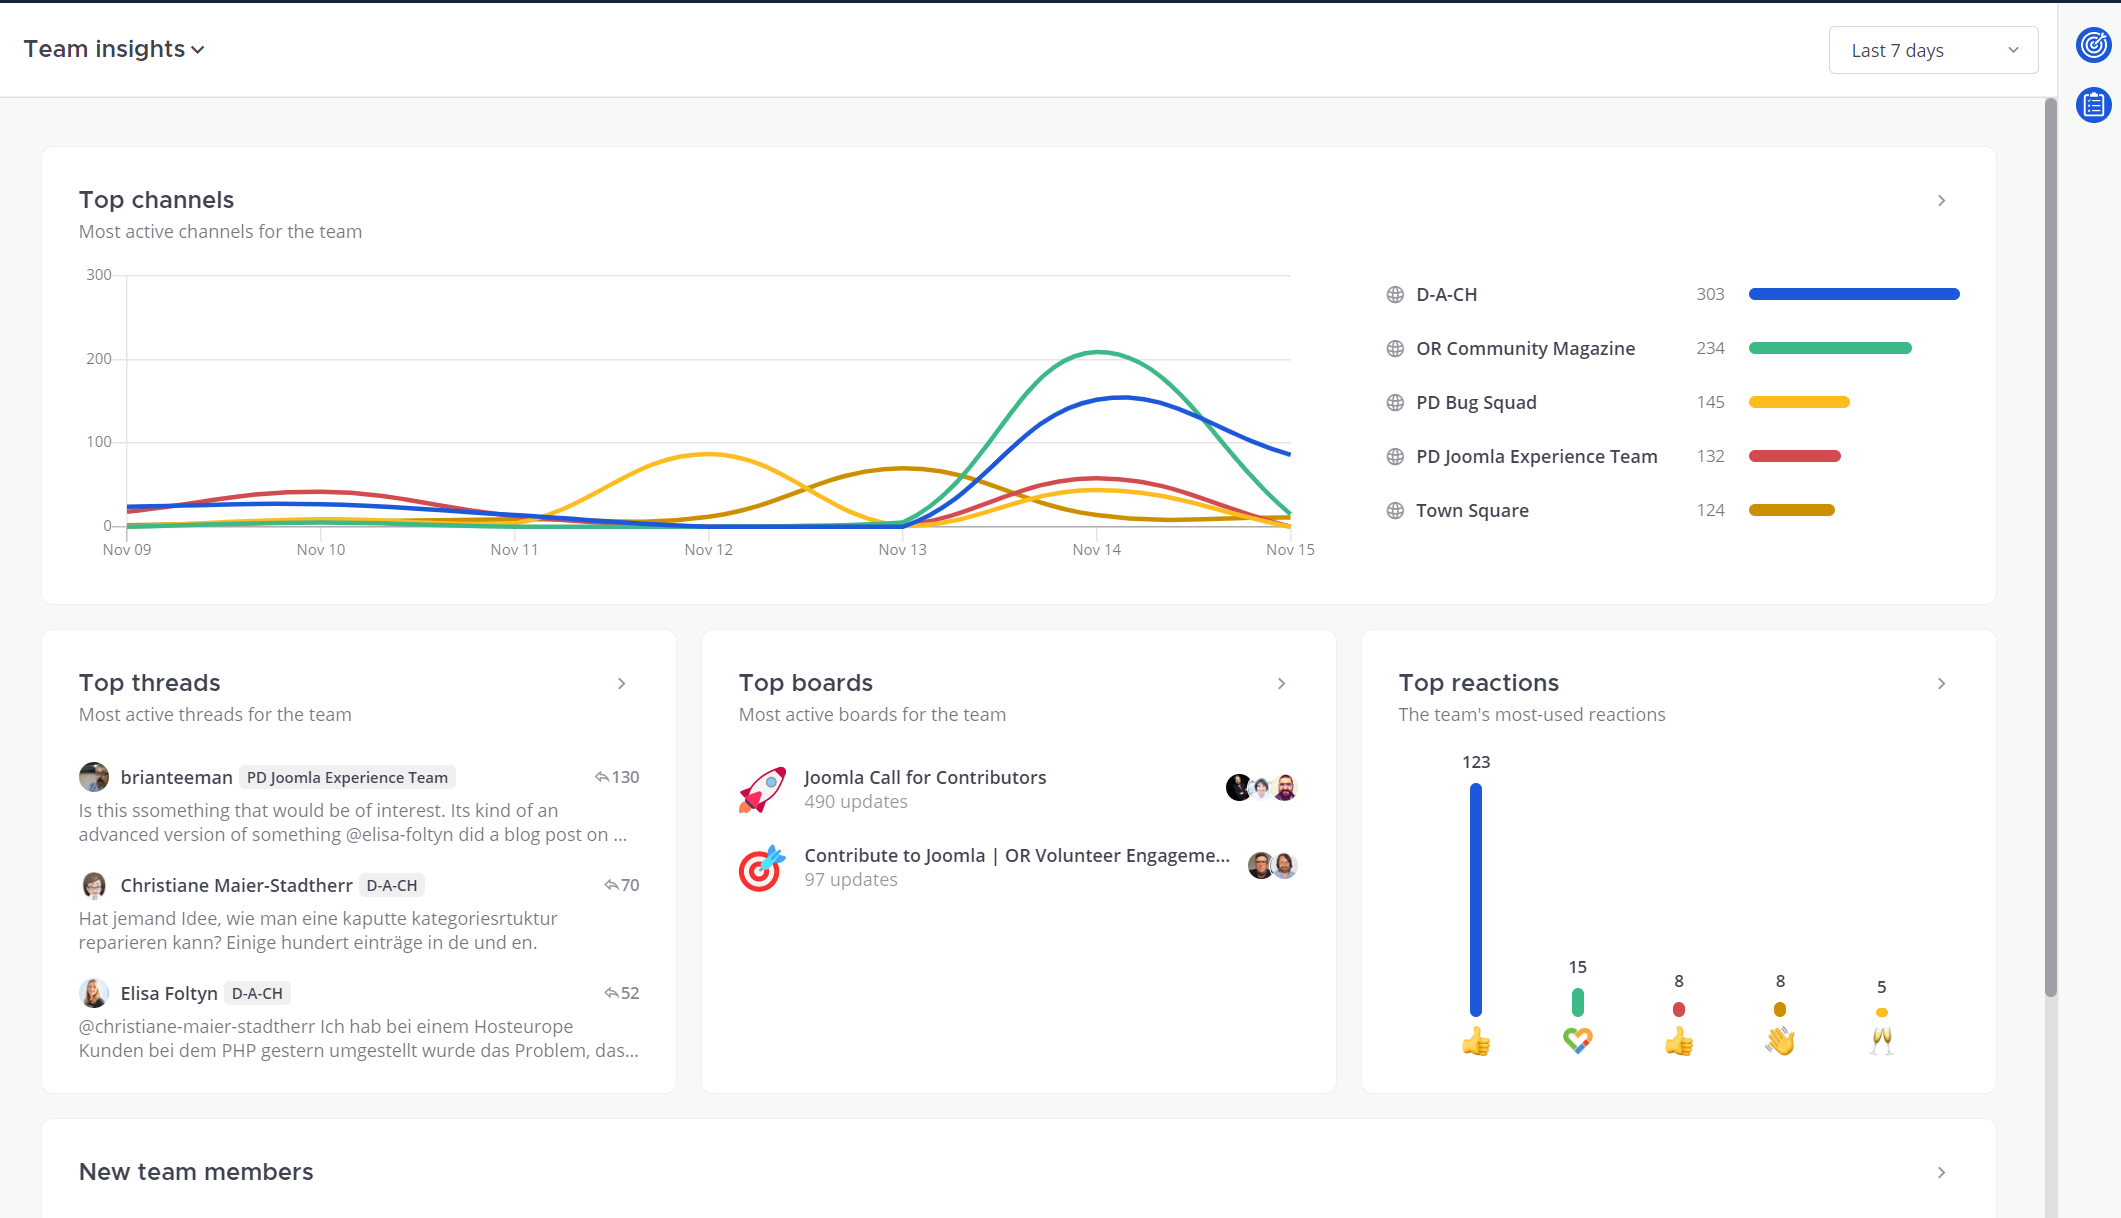Click the champagne glasses reaction emoji
Viewport: 2121px width, 1218px height.
(x=1881, y=1041)
